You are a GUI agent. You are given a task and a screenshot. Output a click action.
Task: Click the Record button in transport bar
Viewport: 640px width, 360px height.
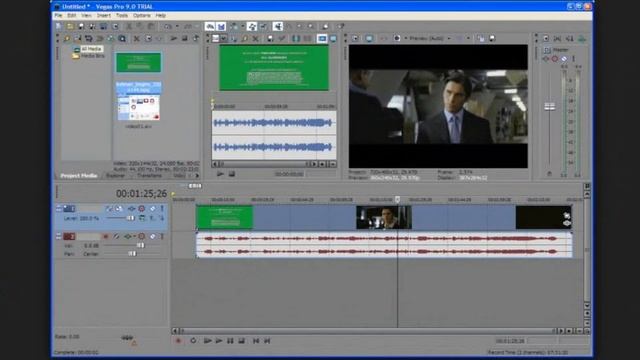pos(178,340)
